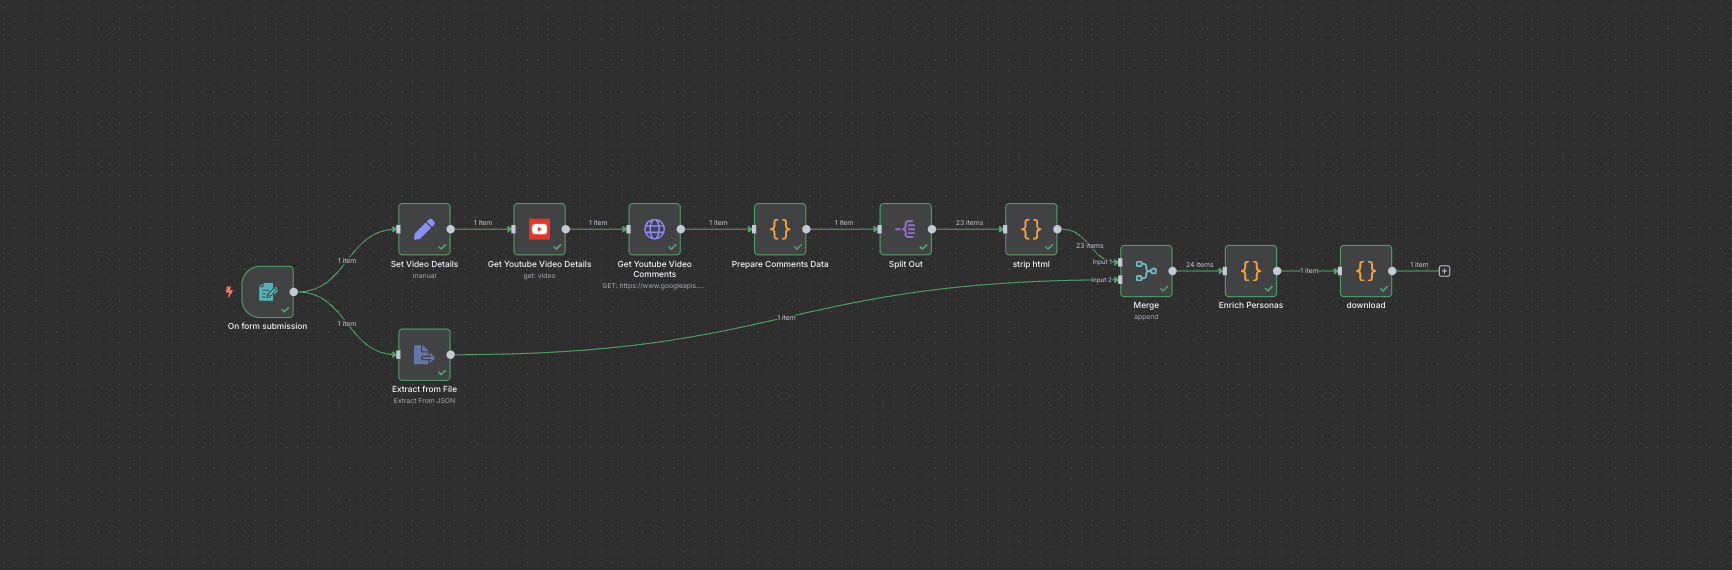Click the 'Get Youtube Video Details' label
The image size is (1732, 570).
(x=539, y=264)
